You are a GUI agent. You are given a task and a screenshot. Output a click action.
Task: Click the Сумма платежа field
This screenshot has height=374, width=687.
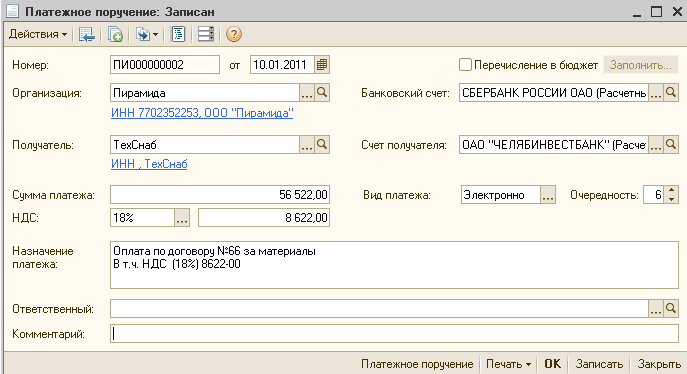coord(220,194)
